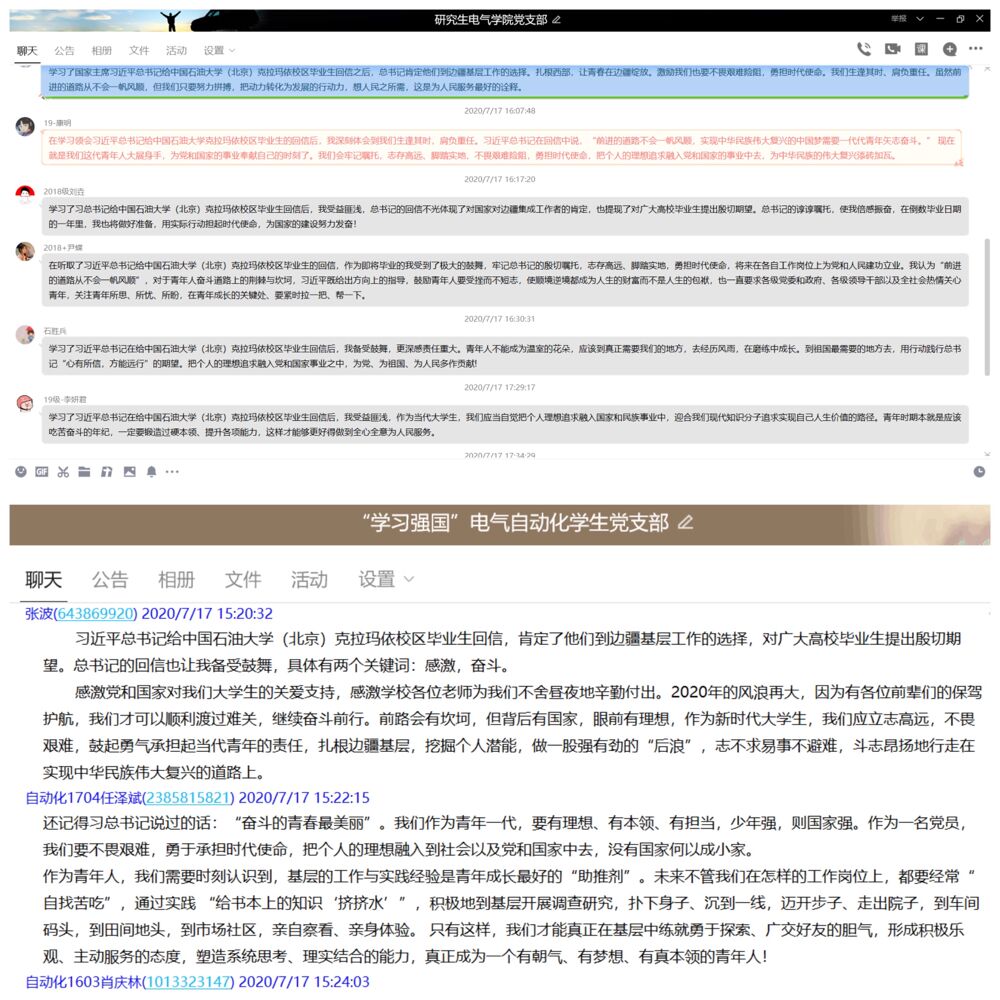Start a voice call in the group
Viewport: 1000px width, 1000px height.
[x=864, y=49]
